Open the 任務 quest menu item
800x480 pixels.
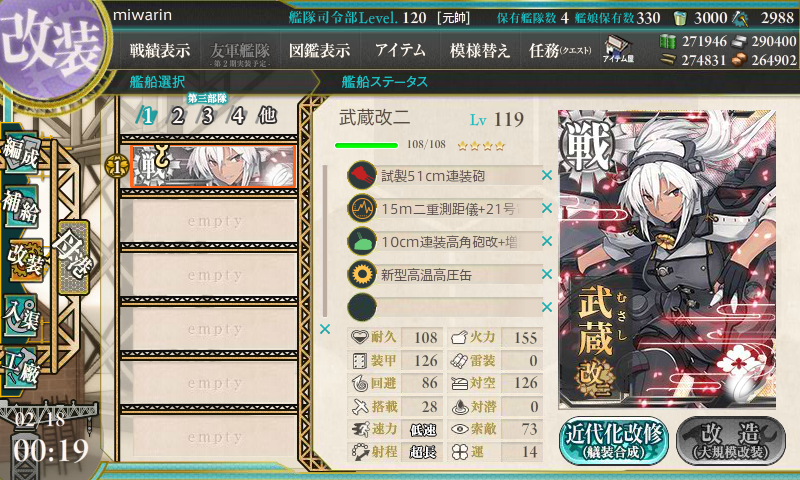coord(560,50)
